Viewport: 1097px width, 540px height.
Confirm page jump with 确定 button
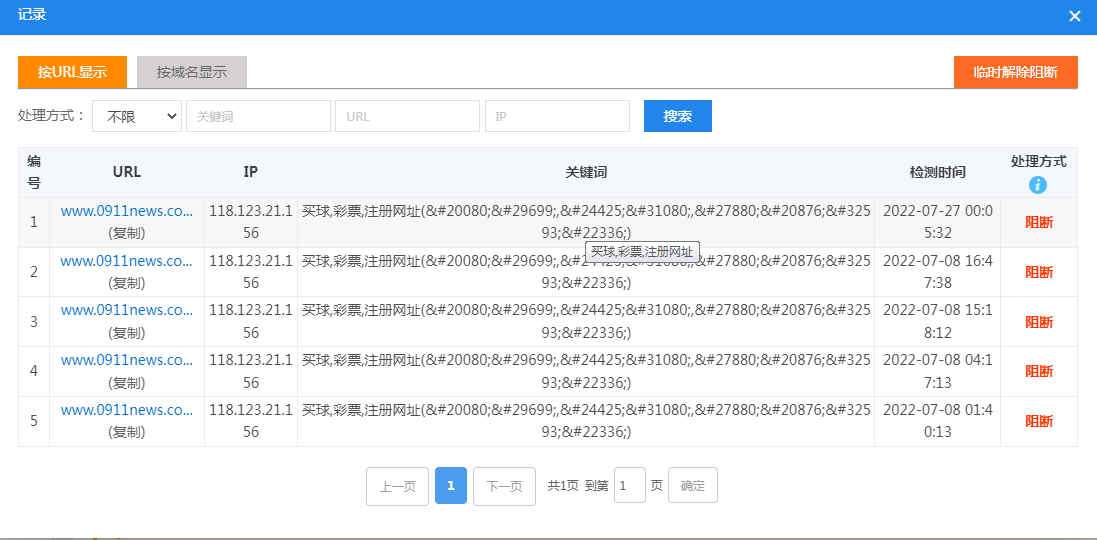692,486
